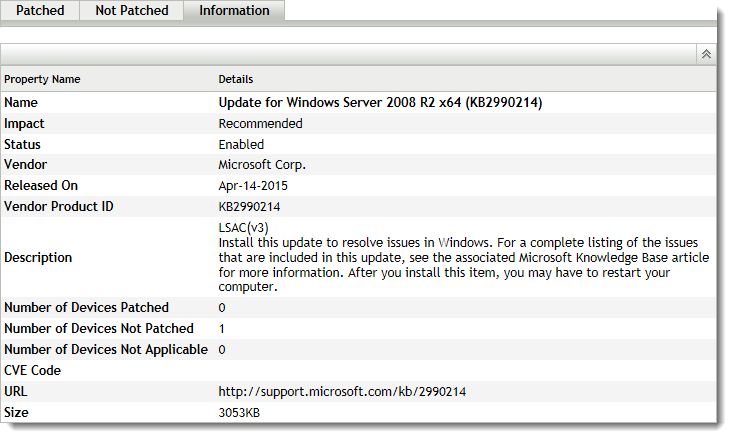Click the Number of Devices Not Applicable label
Screen dimensions: 732x438
[x=105, y=350]
